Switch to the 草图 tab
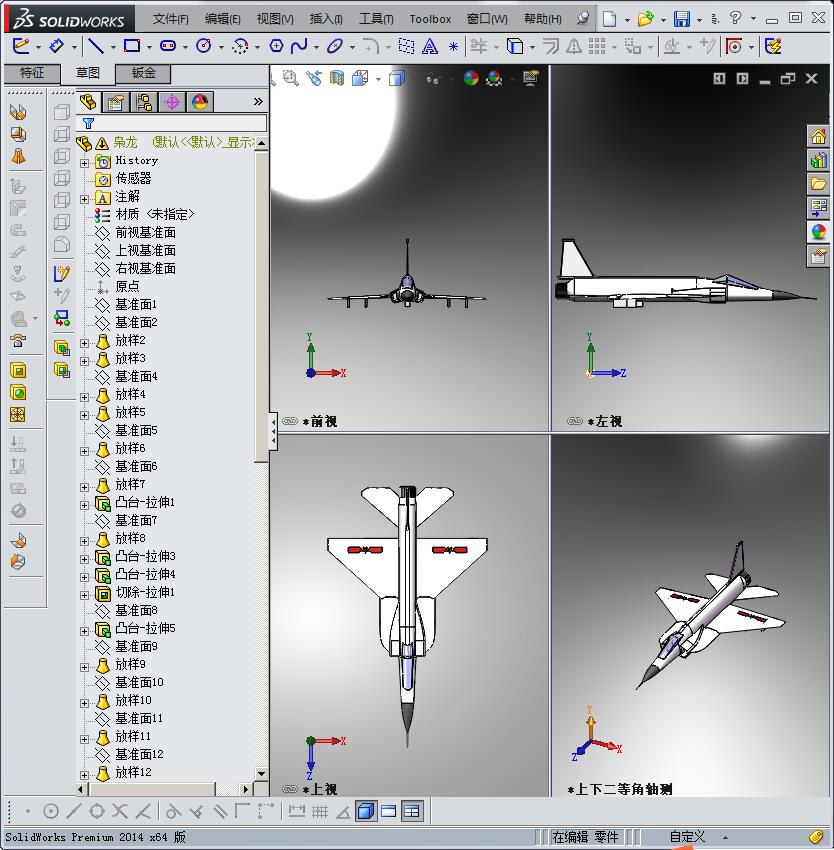The width and height of the screenshot is (834, 850). [88, 73]
